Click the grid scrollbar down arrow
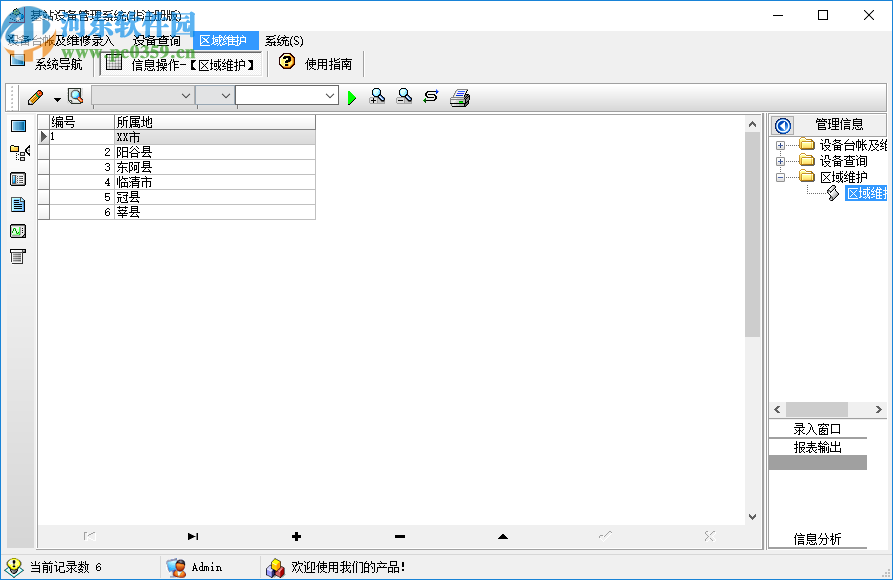This screenshot has height=580, width=893. (752, 517)
